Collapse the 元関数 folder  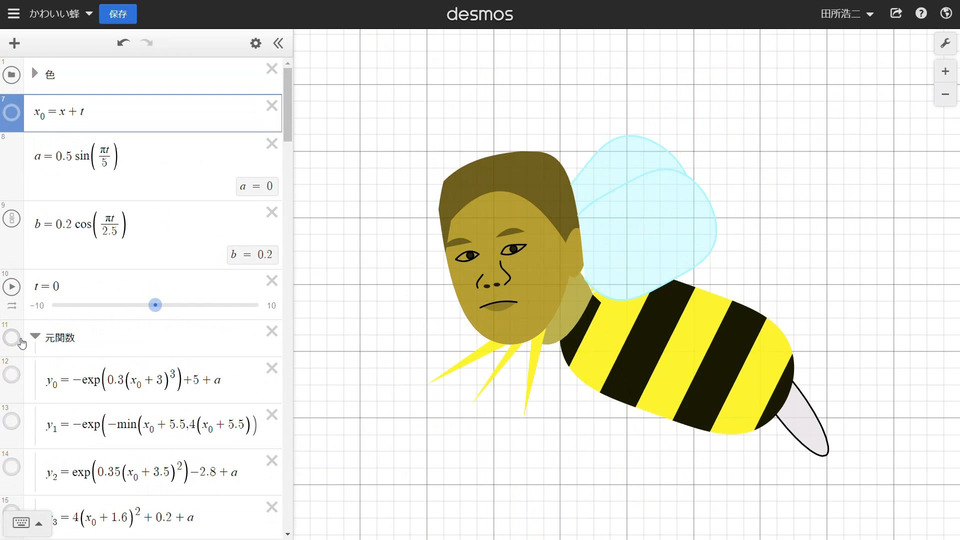(x=36, y=336)
